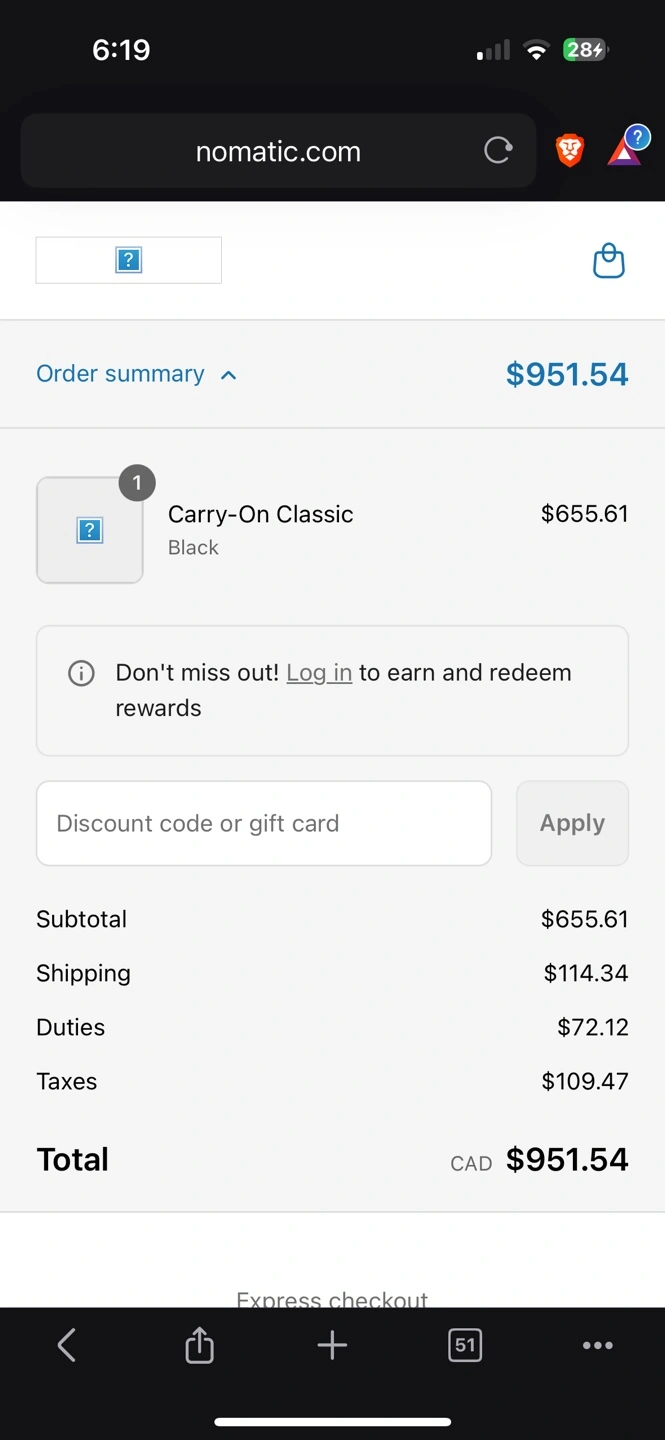Tap the Brave shields lion icon
The image size is (665, 1440).
tap(570, 151)
